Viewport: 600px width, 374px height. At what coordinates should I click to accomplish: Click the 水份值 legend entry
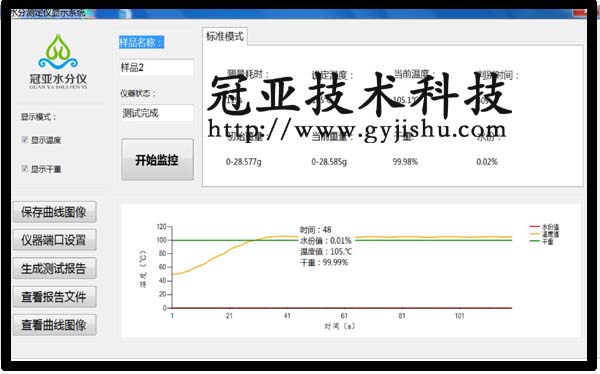coord(544,227)
